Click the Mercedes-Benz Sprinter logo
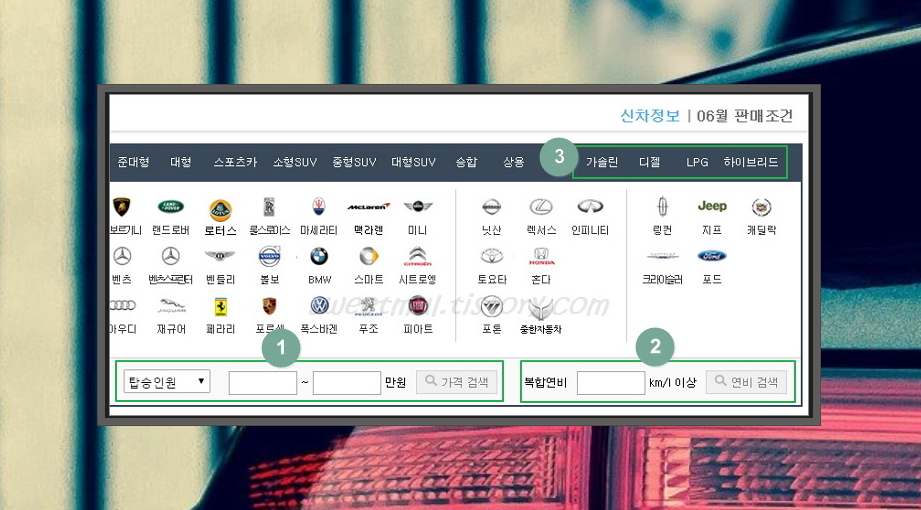Screen dimensions: 921x510 170,256
